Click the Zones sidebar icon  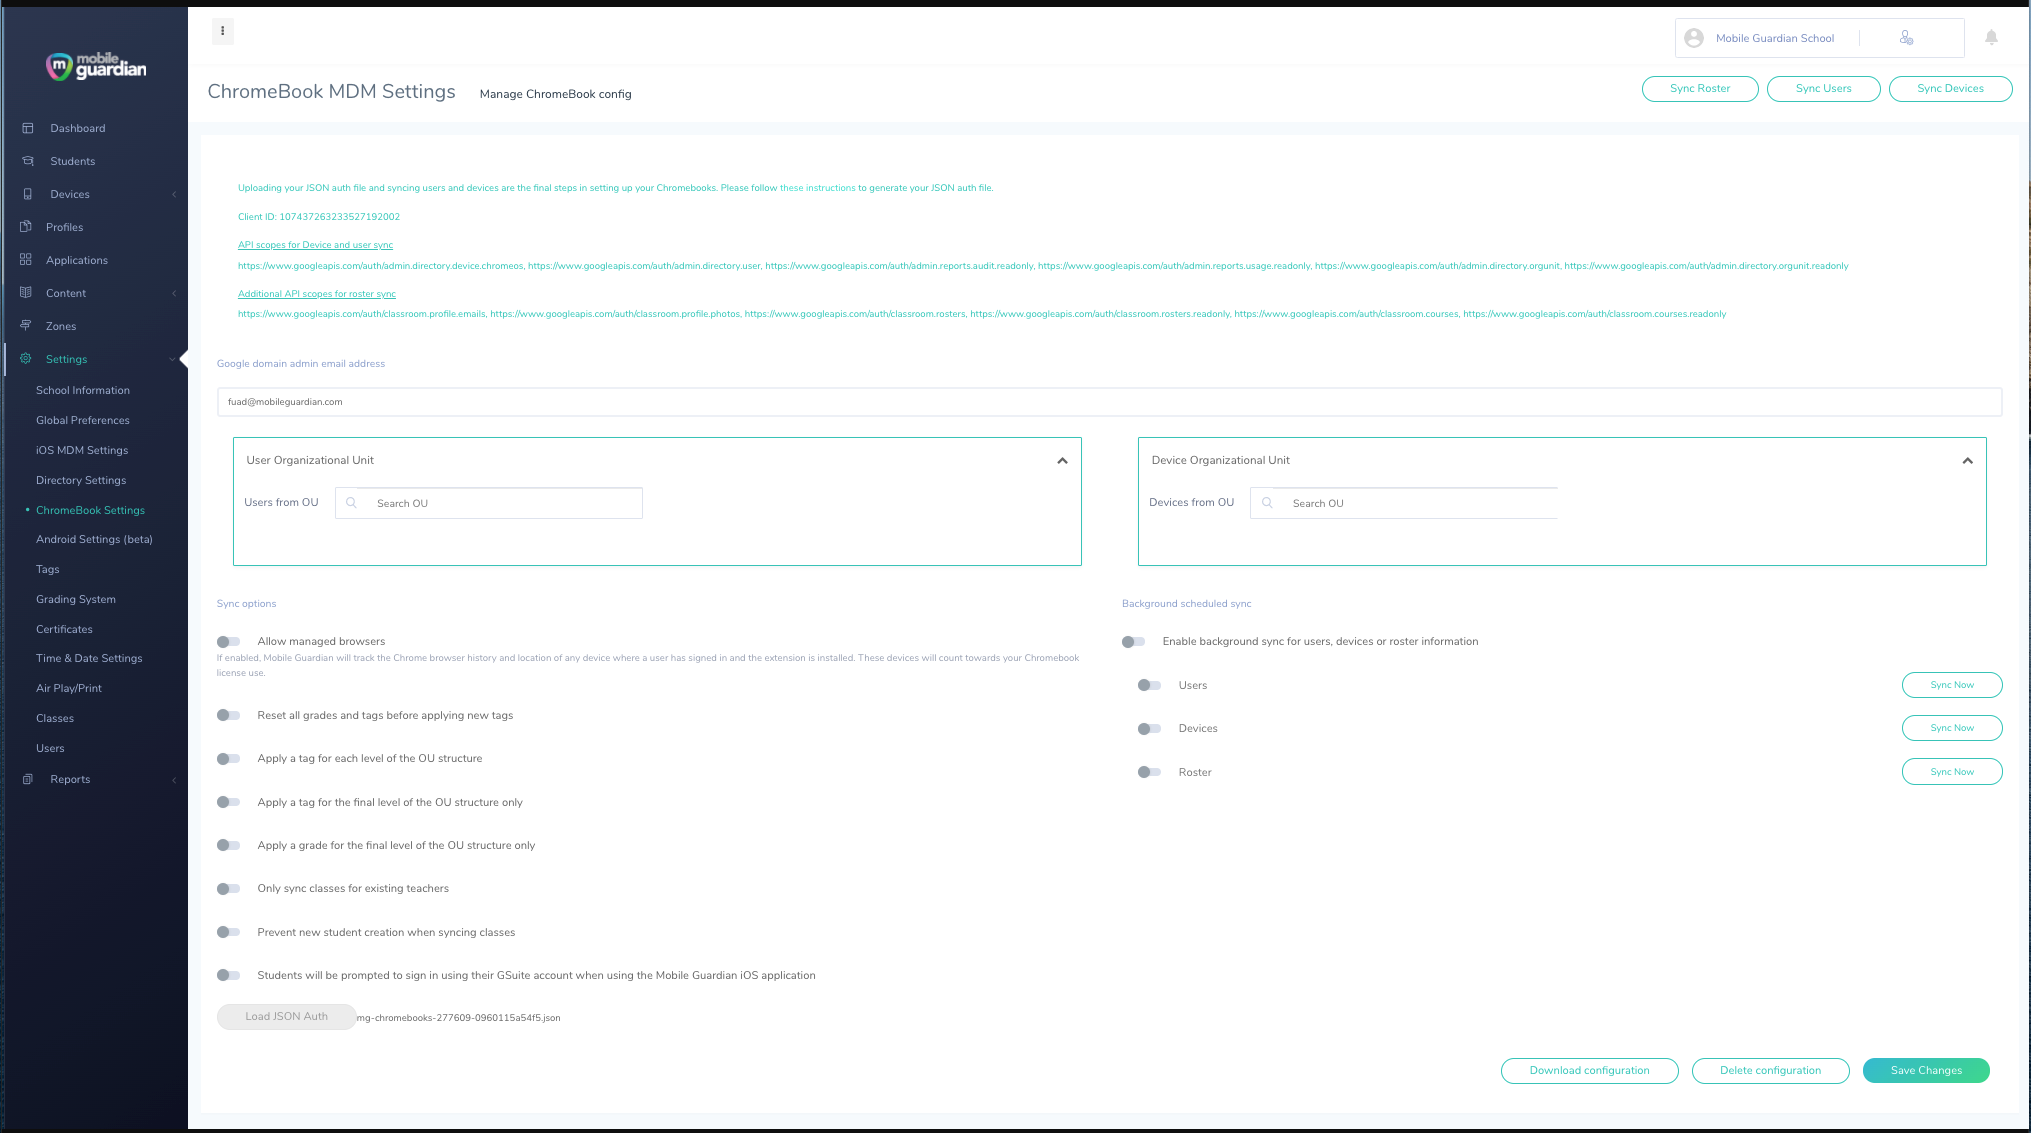click(26, 326)
